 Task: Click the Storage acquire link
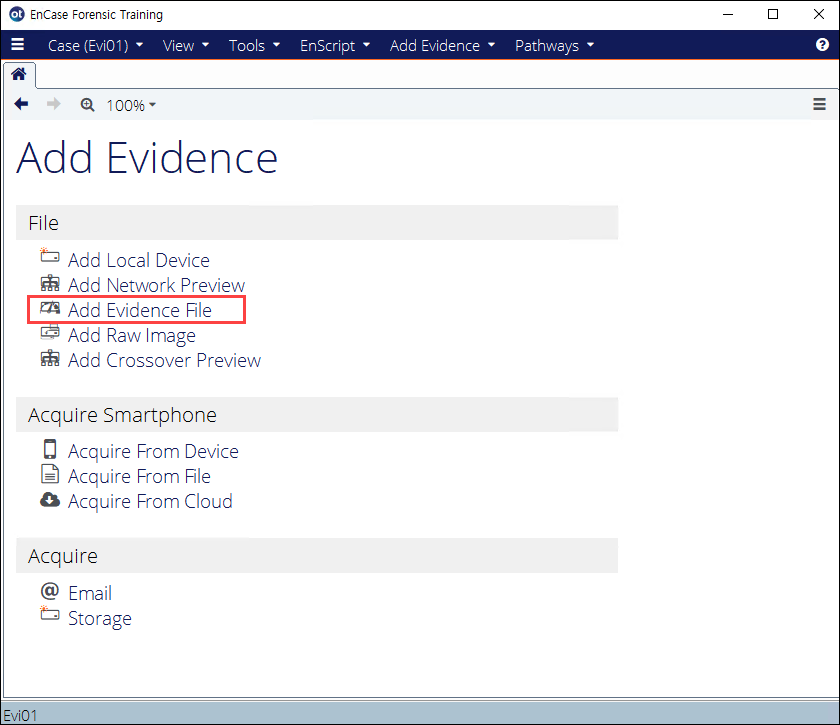point(100,618)
